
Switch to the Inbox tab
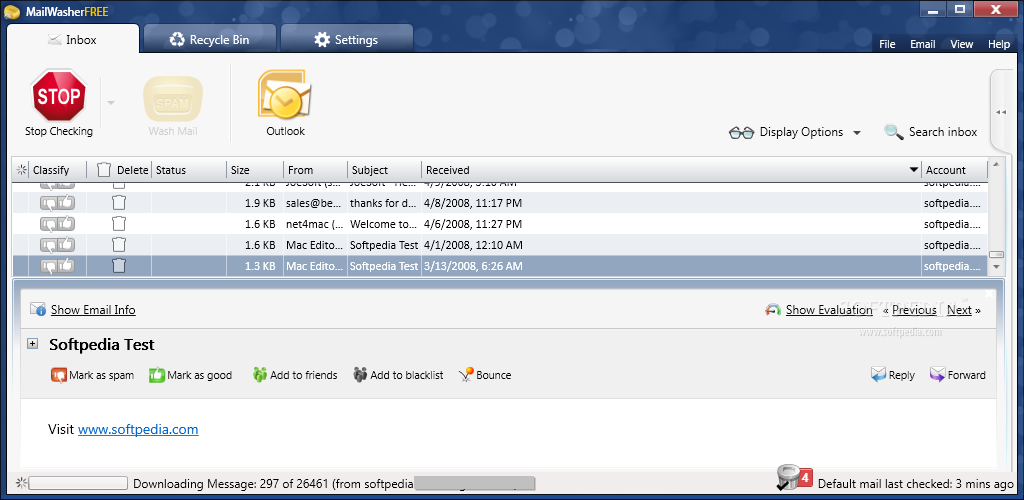tap(72, 40)
